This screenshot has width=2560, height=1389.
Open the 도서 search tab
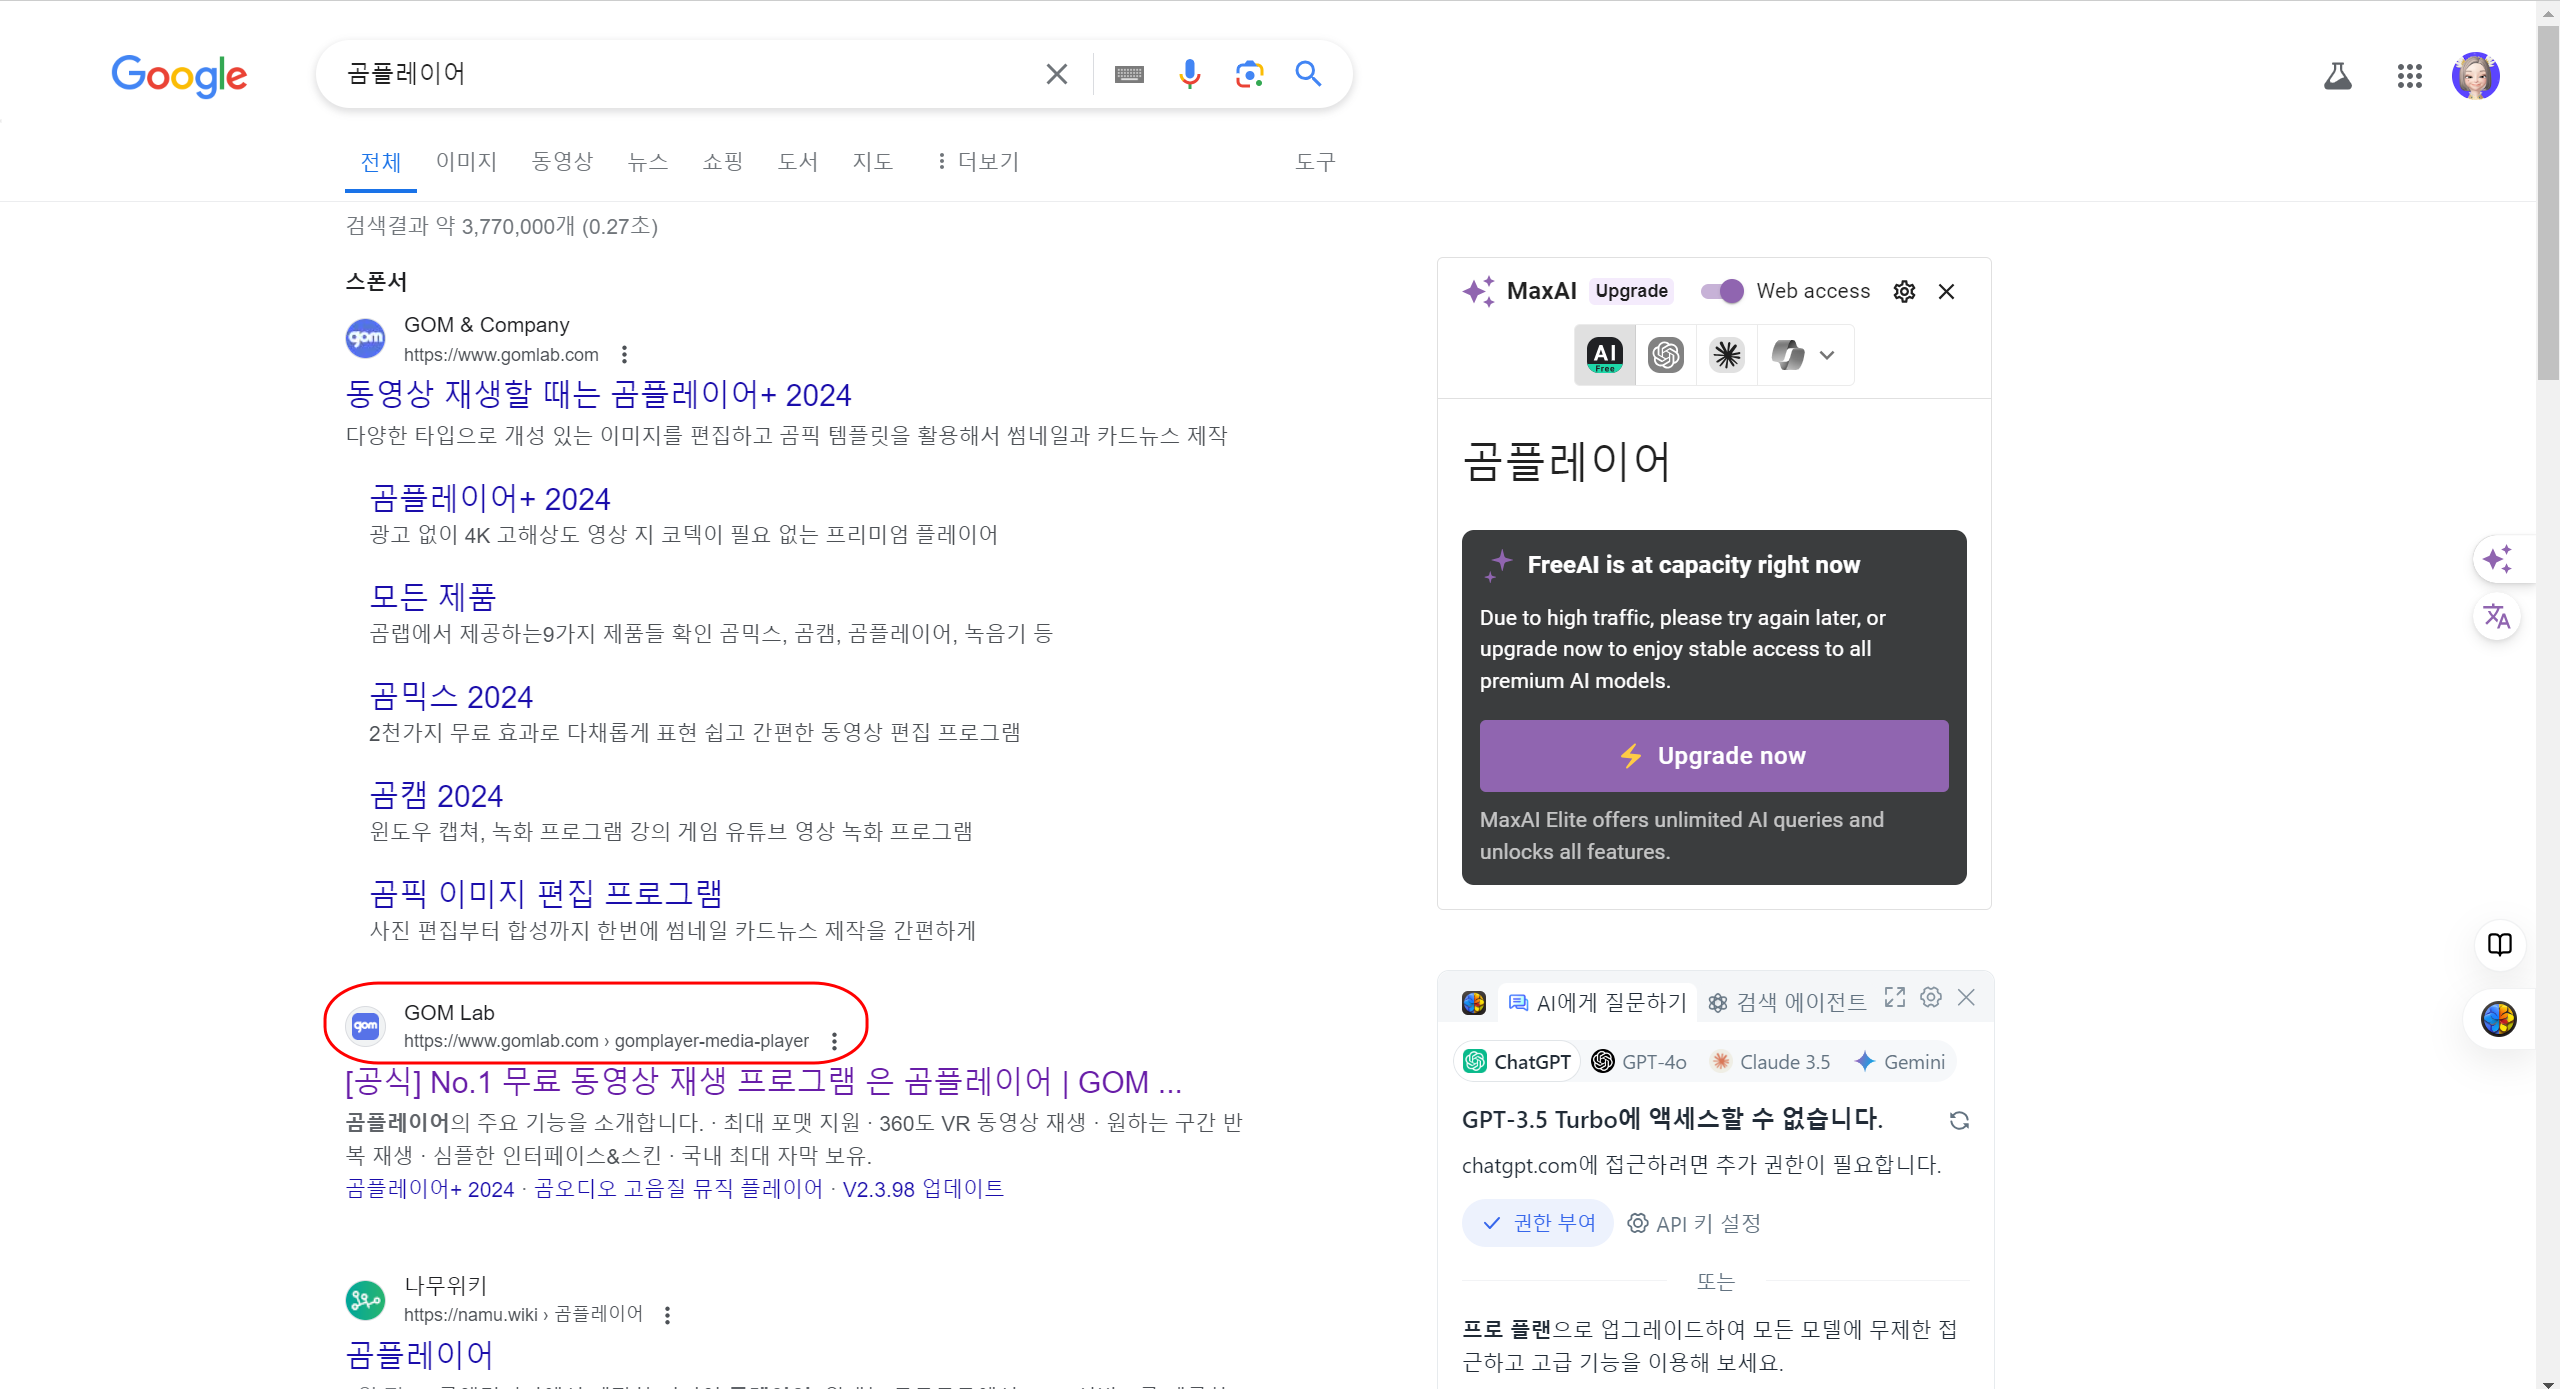pyautogui.click(x=798, y=162)
